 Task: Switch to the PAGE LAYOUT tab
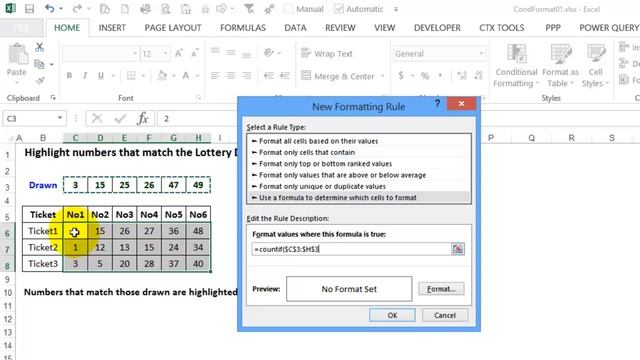tap(173, 28)
